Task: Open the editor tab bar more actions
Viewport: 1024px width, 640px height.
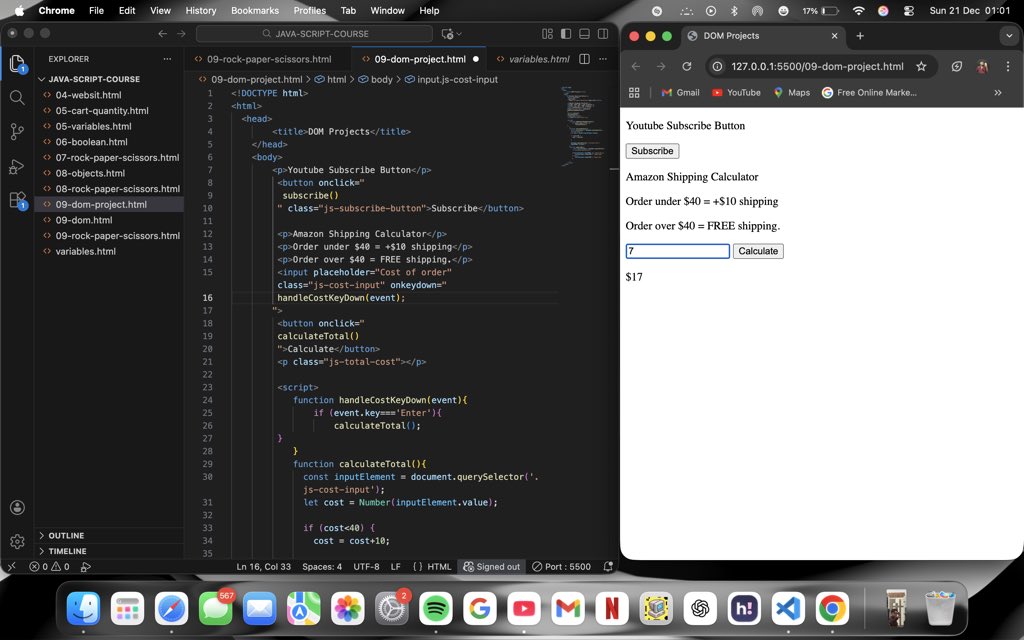Action: [603, 59]
